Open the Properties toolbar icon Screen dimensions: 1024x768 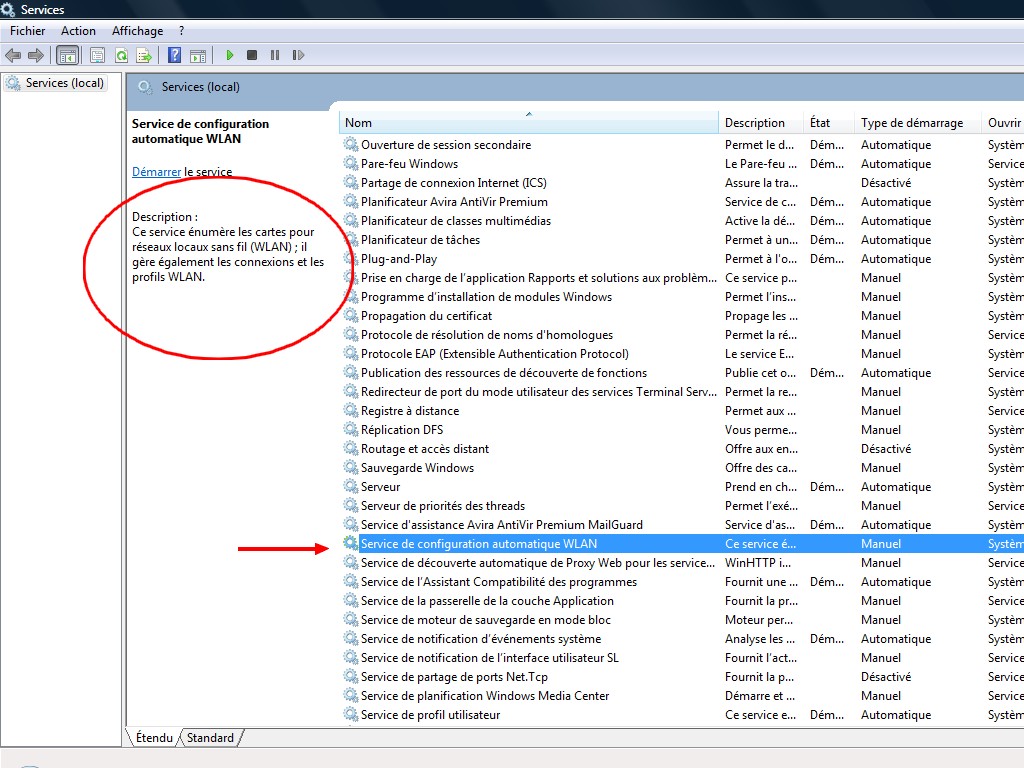(x=97, y=55)
